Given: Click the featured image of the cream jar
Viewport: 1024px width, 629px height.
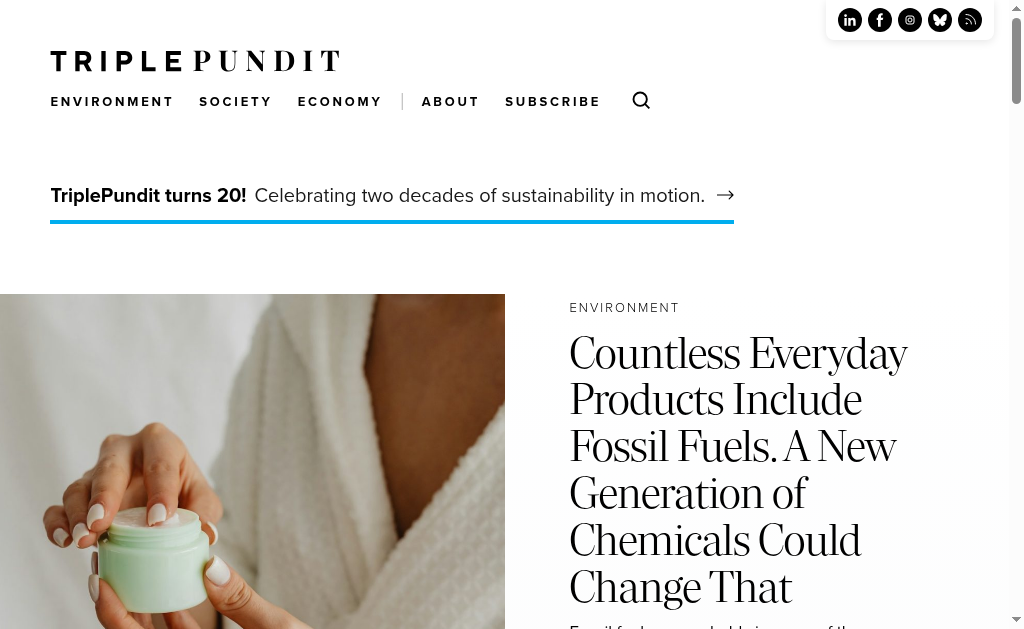Looking at the screenshot, I should [252, 461].
